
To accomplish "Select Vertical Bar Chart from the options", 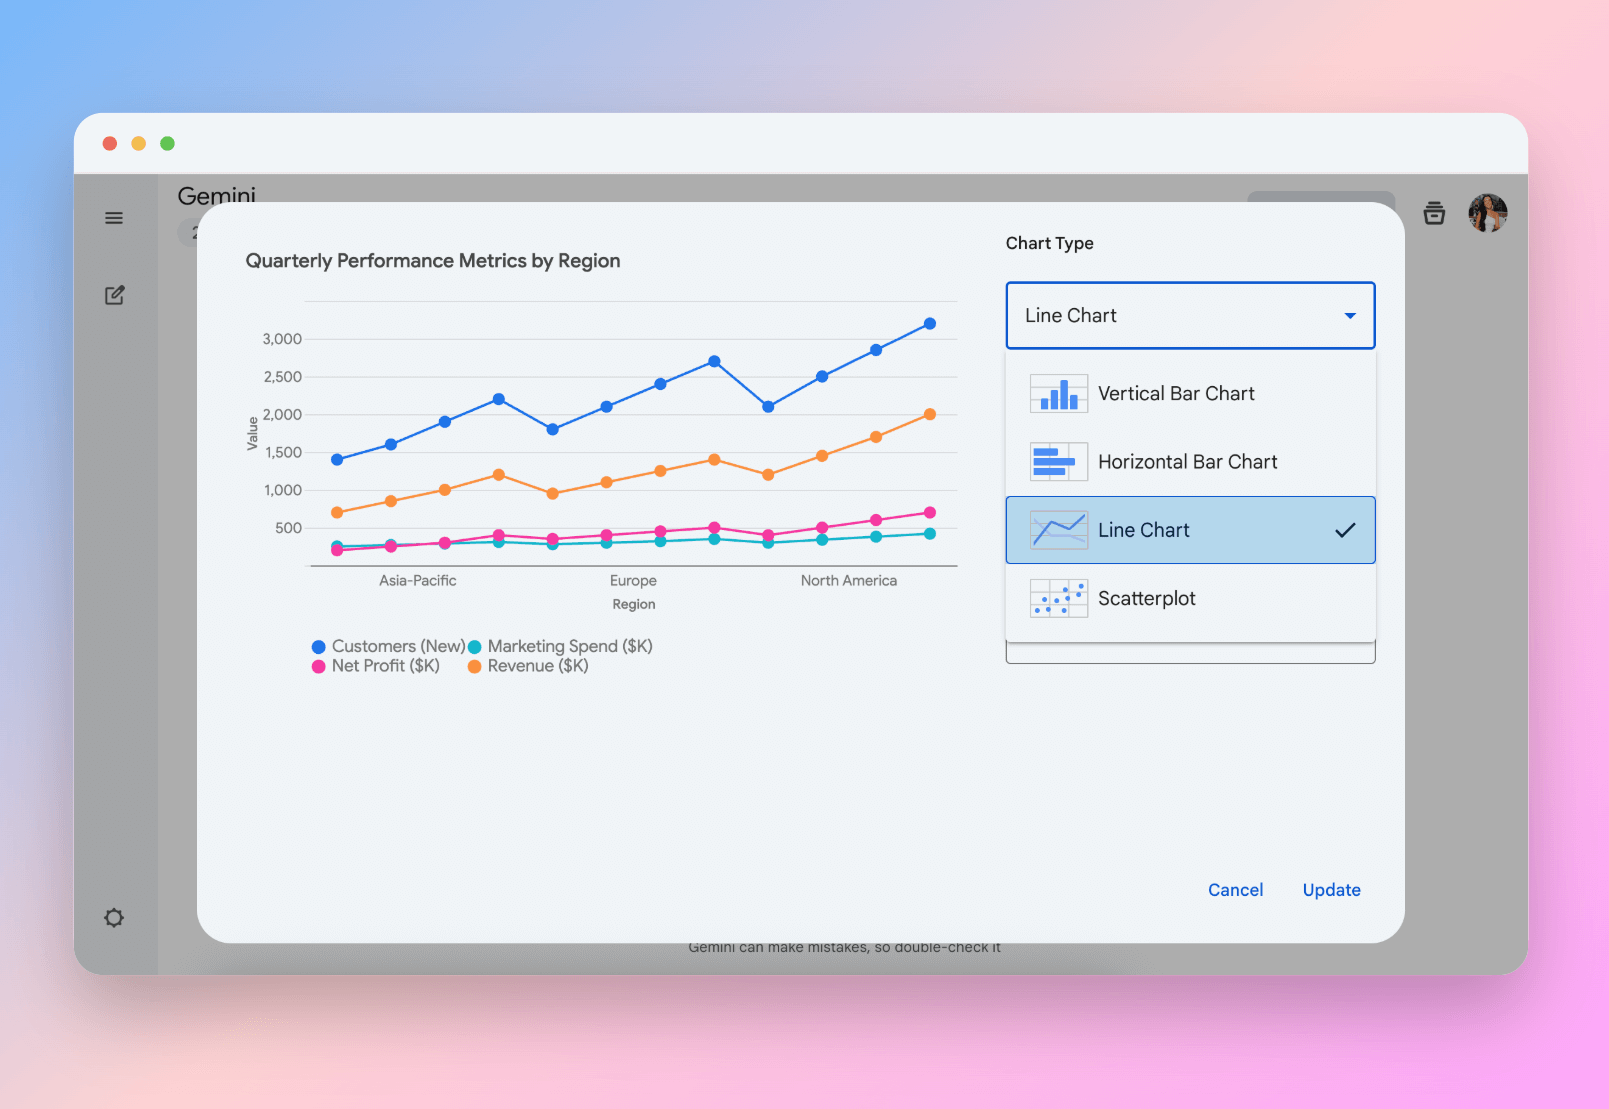I will point(1176,393).
